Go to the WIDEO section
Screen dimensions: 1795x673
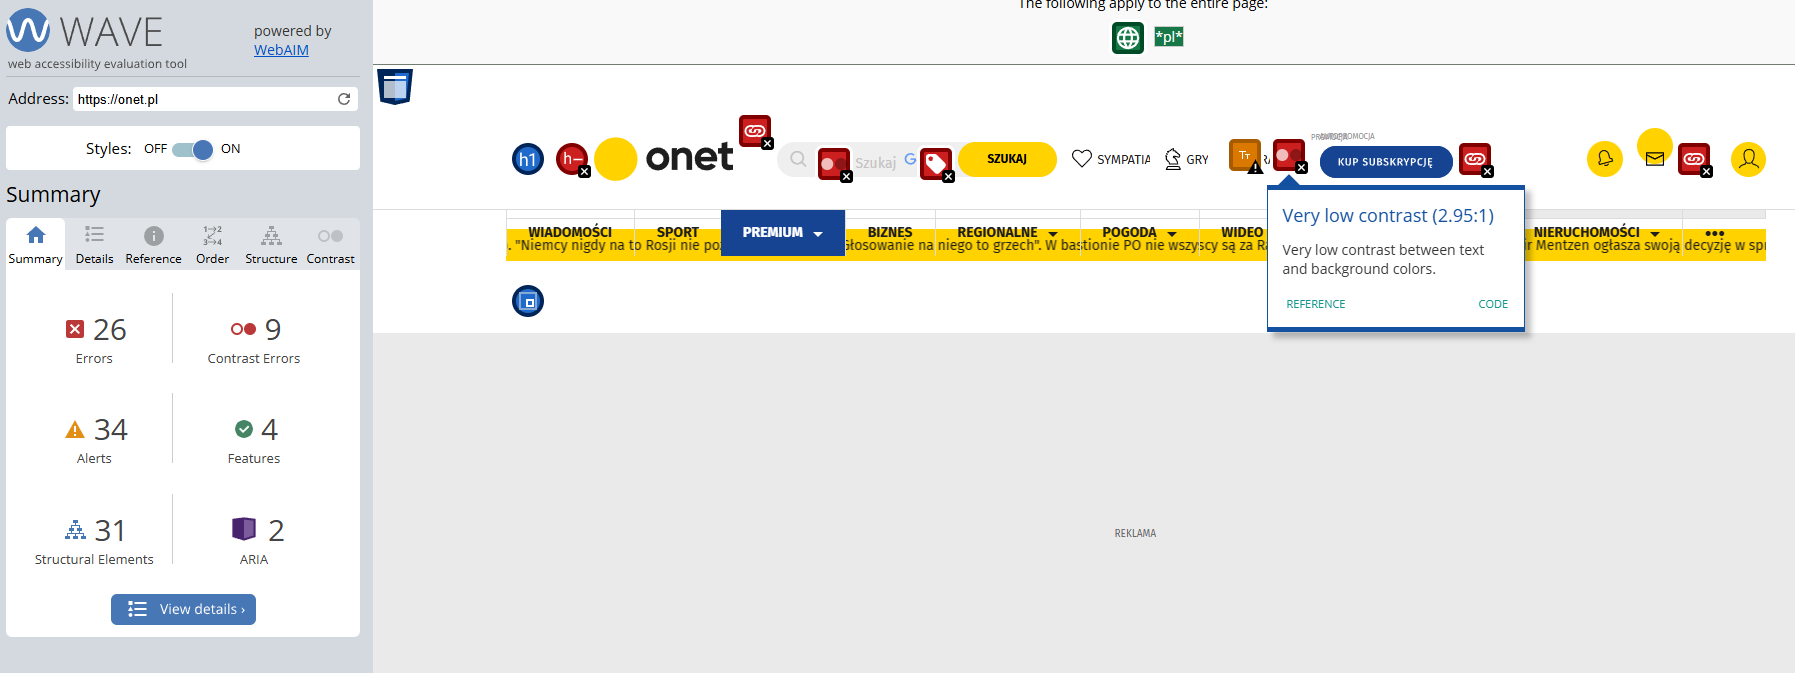[1242, 232]
